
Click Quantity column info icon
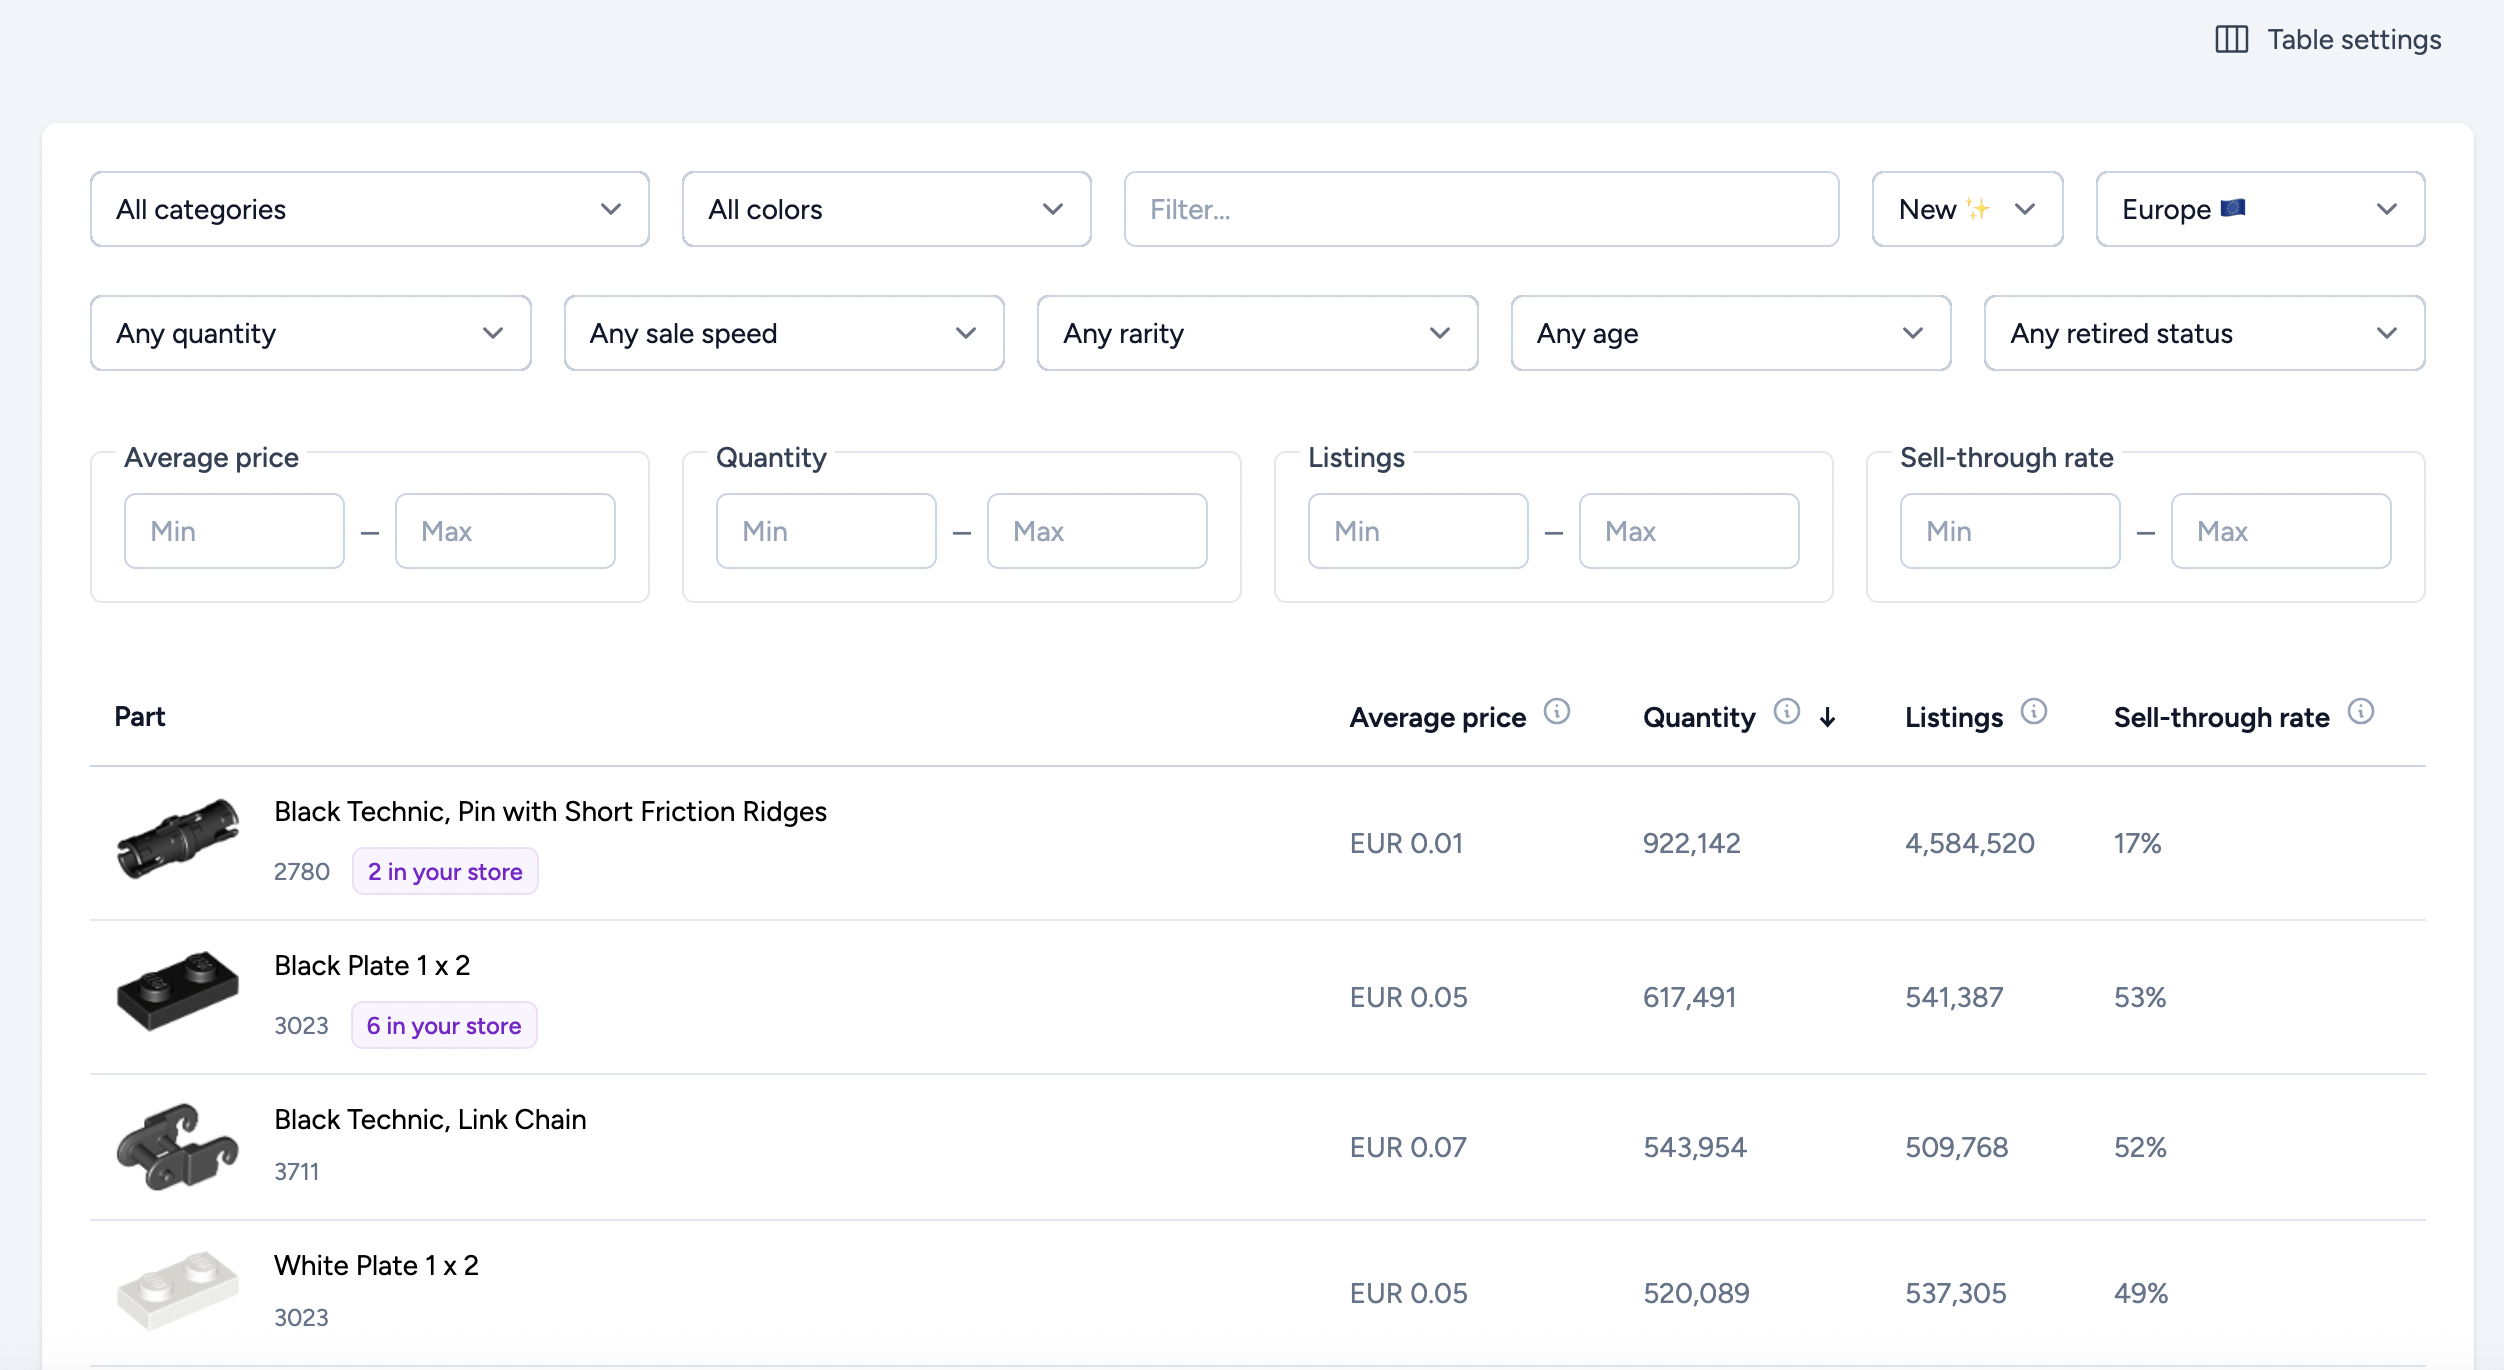pyautogui.click(x=1787, y=712)
